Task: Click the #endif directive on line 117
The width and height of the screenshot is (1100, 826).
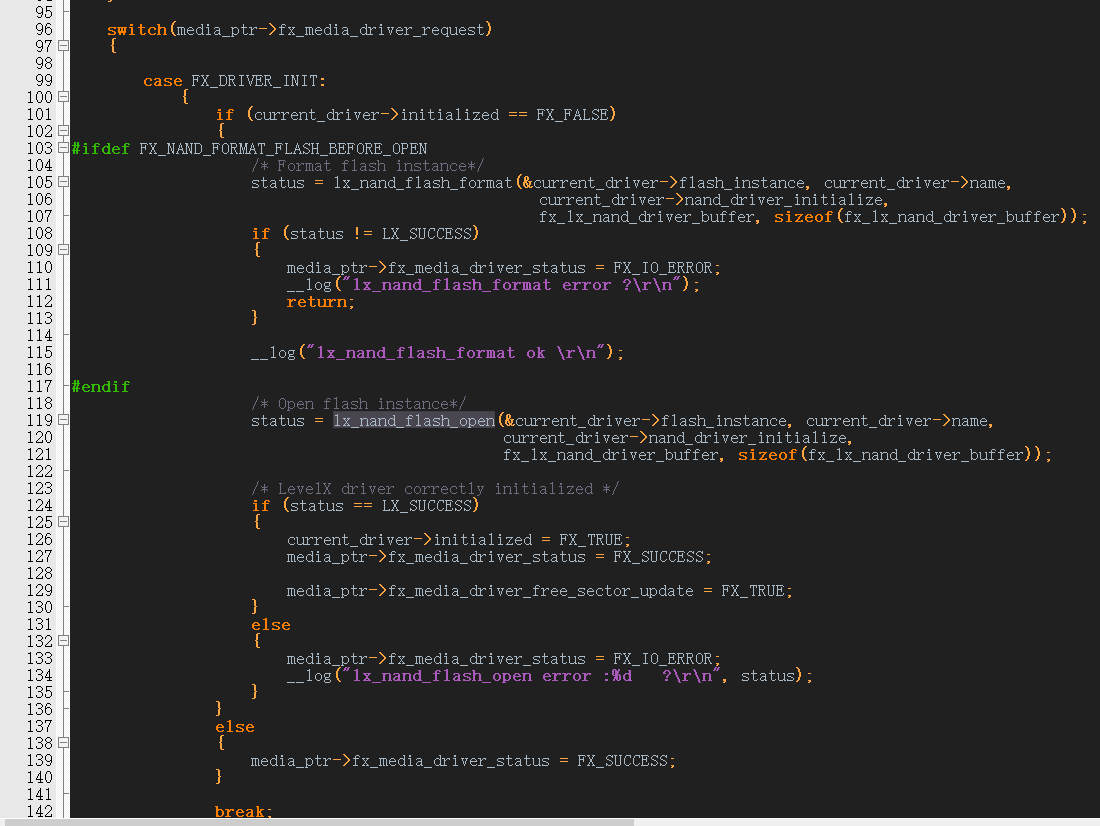Action: (x=100, y=386)
